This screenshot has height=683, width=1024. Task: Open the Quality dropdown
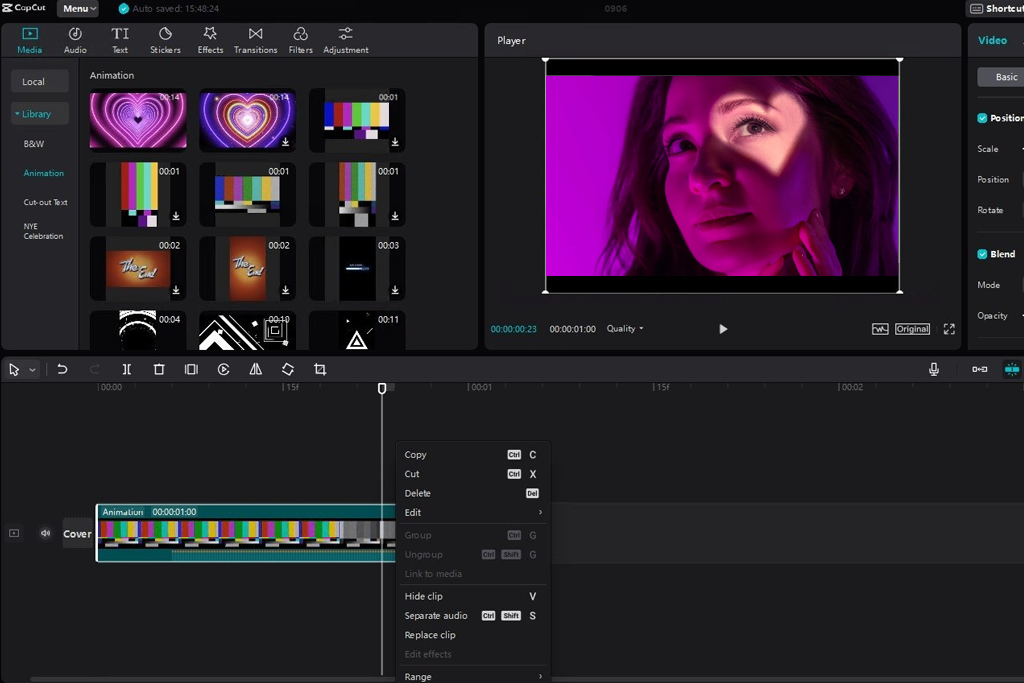pos(625,328)
